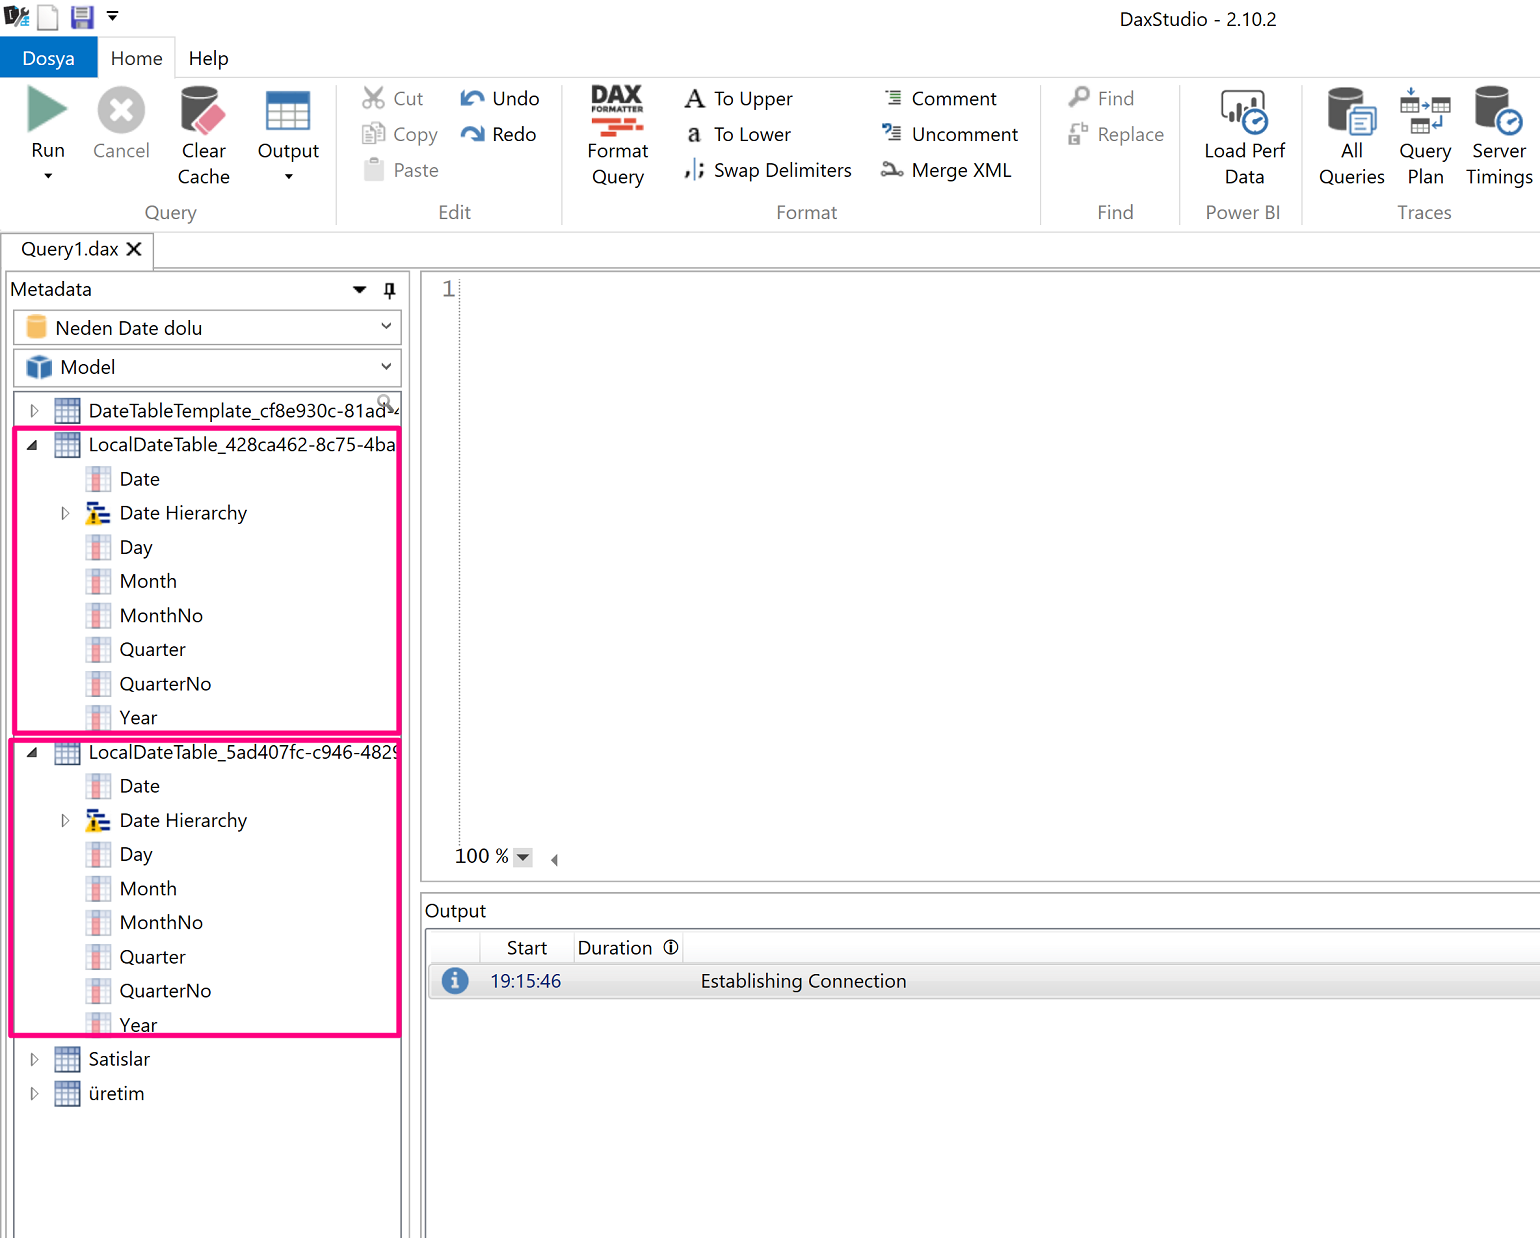Click Load Perf Data
This screenshot has height=1238, width=1540.
click(1244, 135)
